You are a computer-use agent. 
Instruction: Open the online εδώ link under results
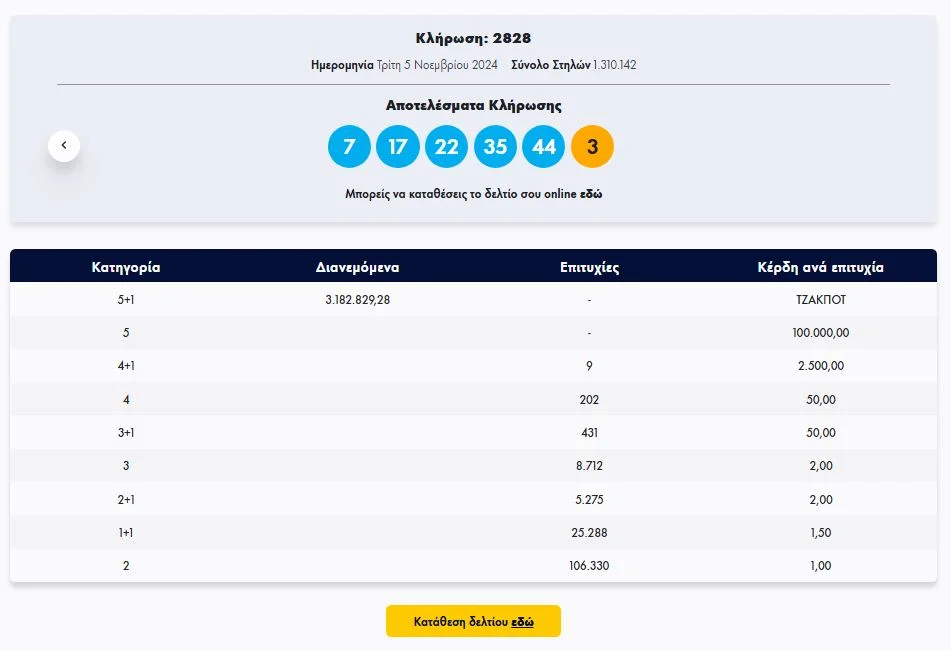(591, 194)
